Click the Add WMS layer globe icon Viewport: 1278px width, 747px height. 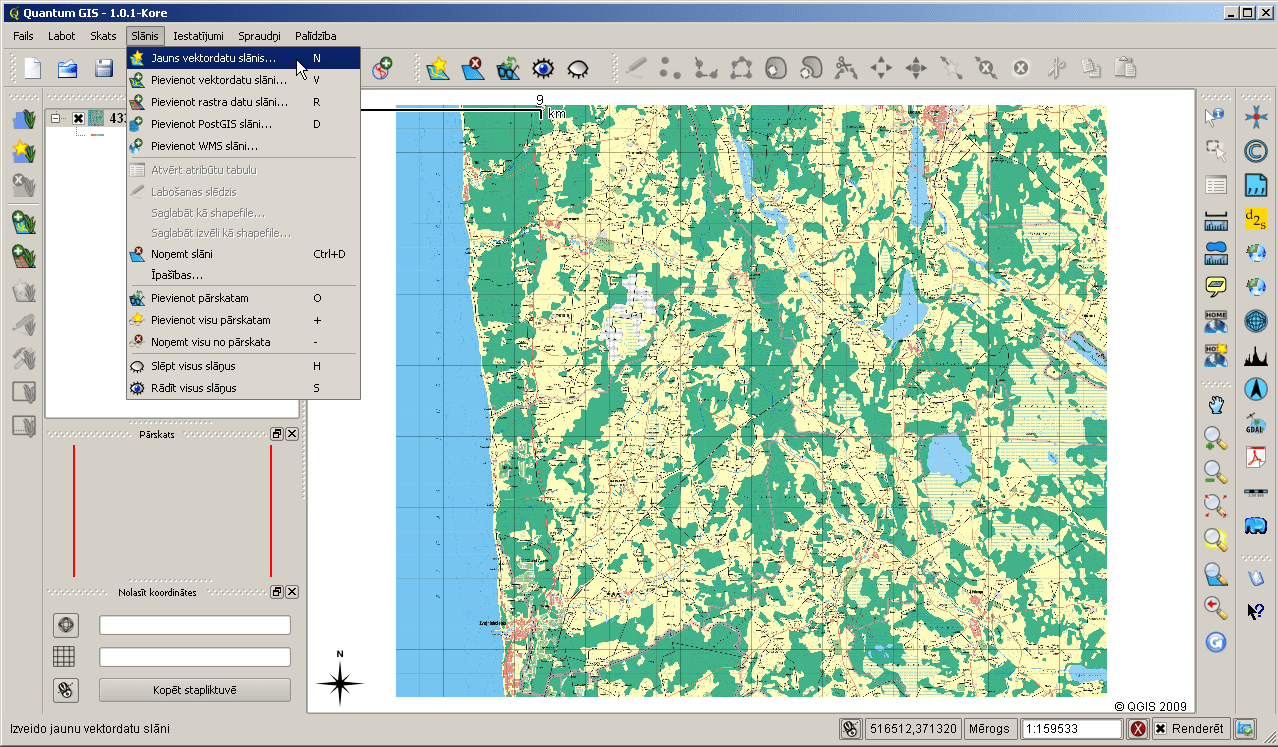tap(381, 68)
